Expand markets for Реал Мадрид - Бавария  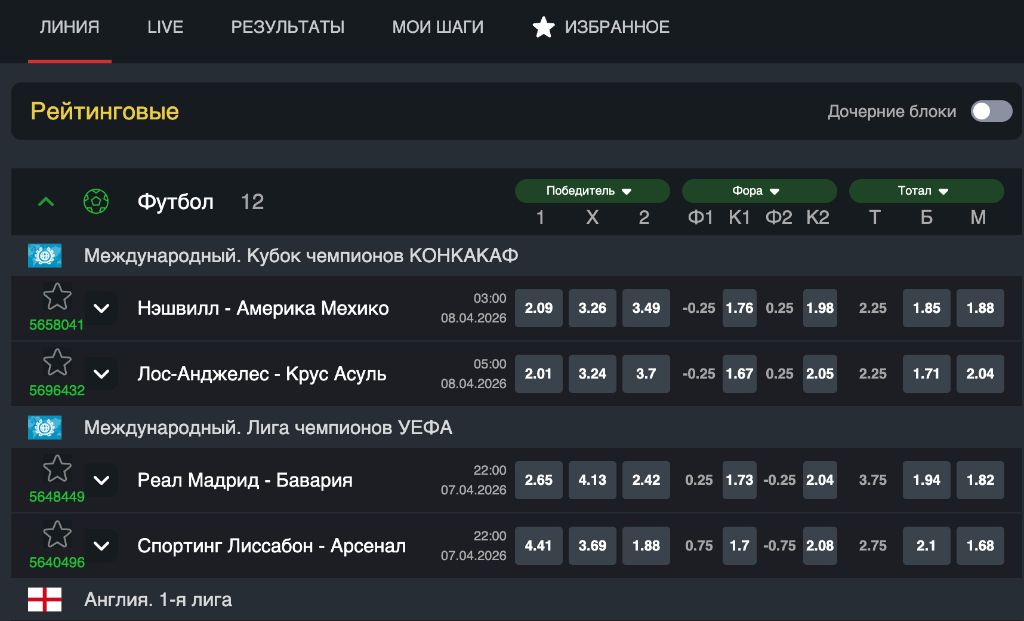click(x=101, y=480)
